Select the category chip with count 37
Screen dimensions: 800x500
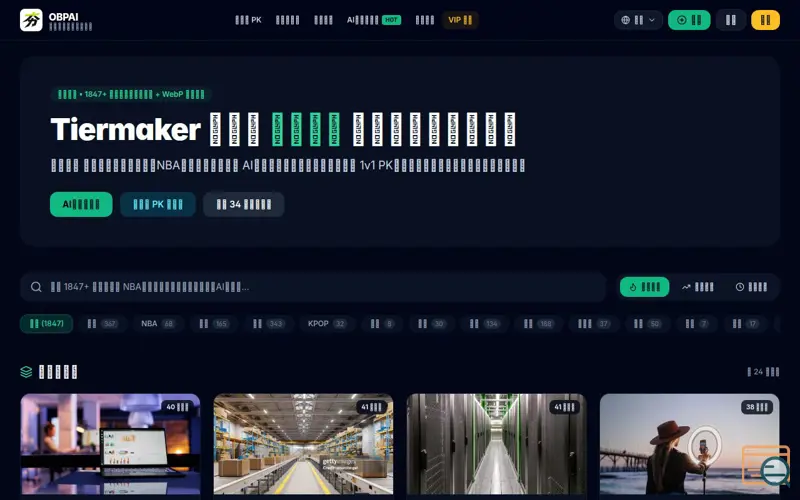pyautogui.click(x=594, y=323)
